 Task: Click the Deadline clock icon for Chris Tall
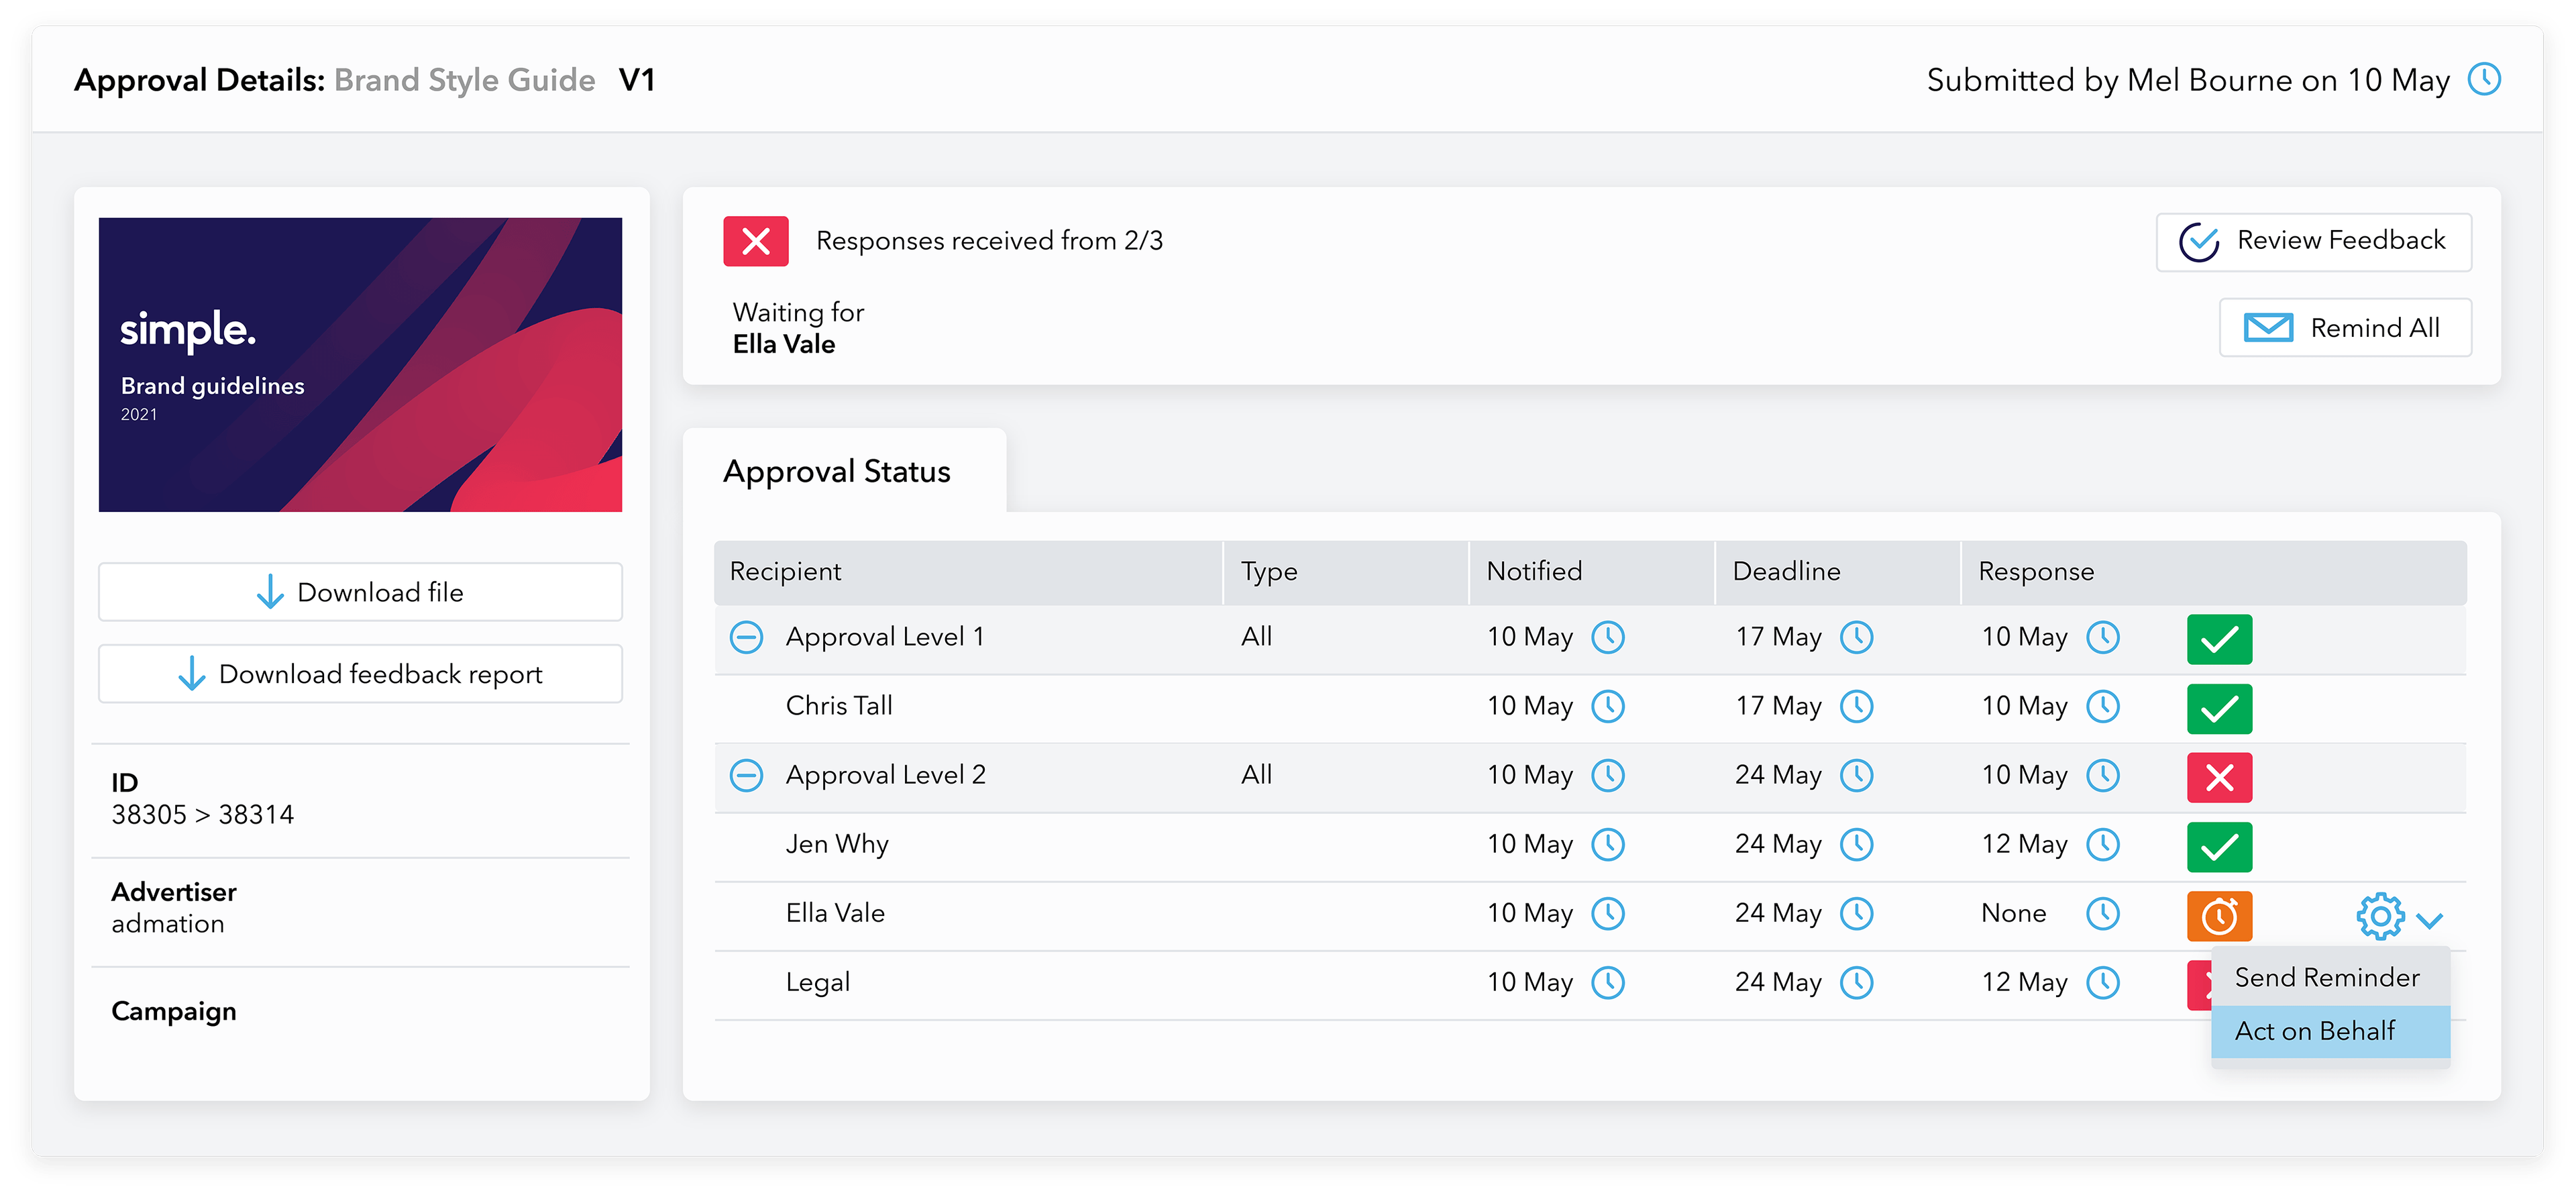(x=1857, y=706)
